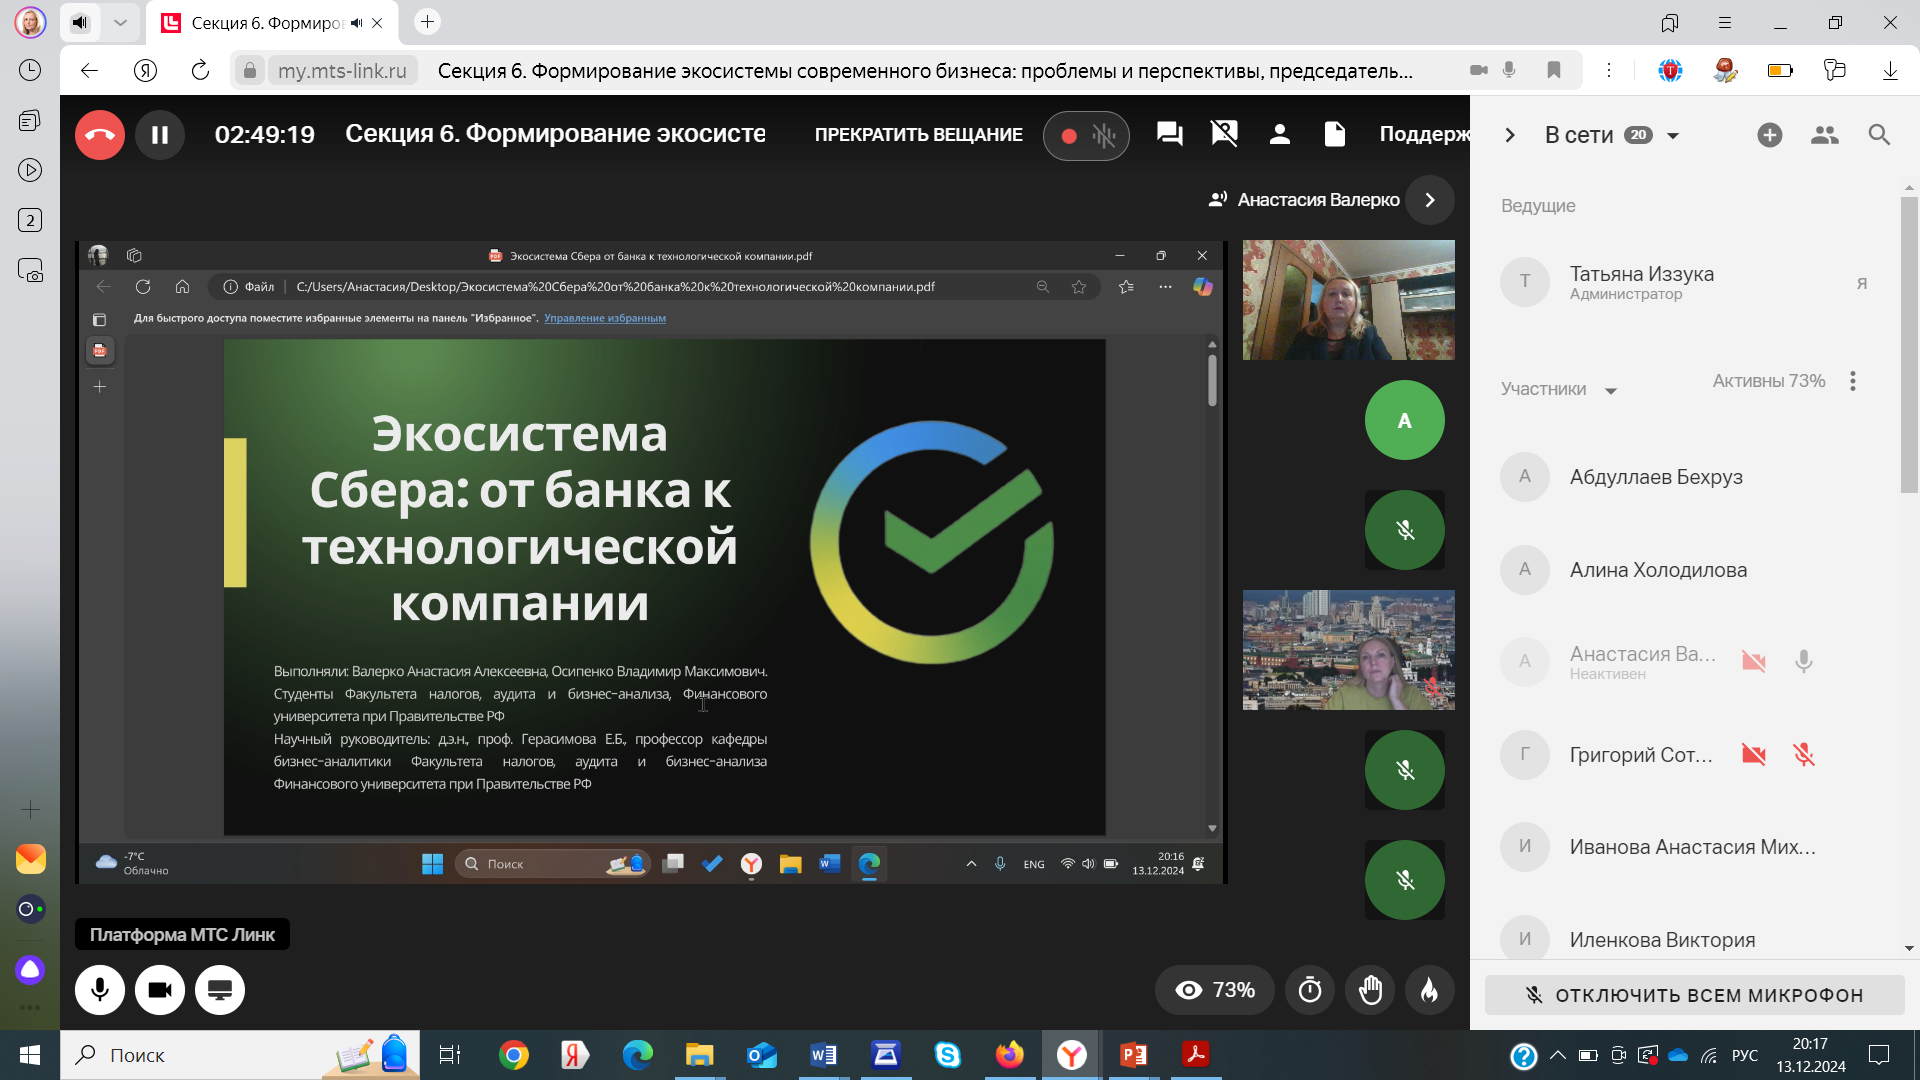Open Adobe Acrobat from Windows taskbar

[x=1195, y=1055]
